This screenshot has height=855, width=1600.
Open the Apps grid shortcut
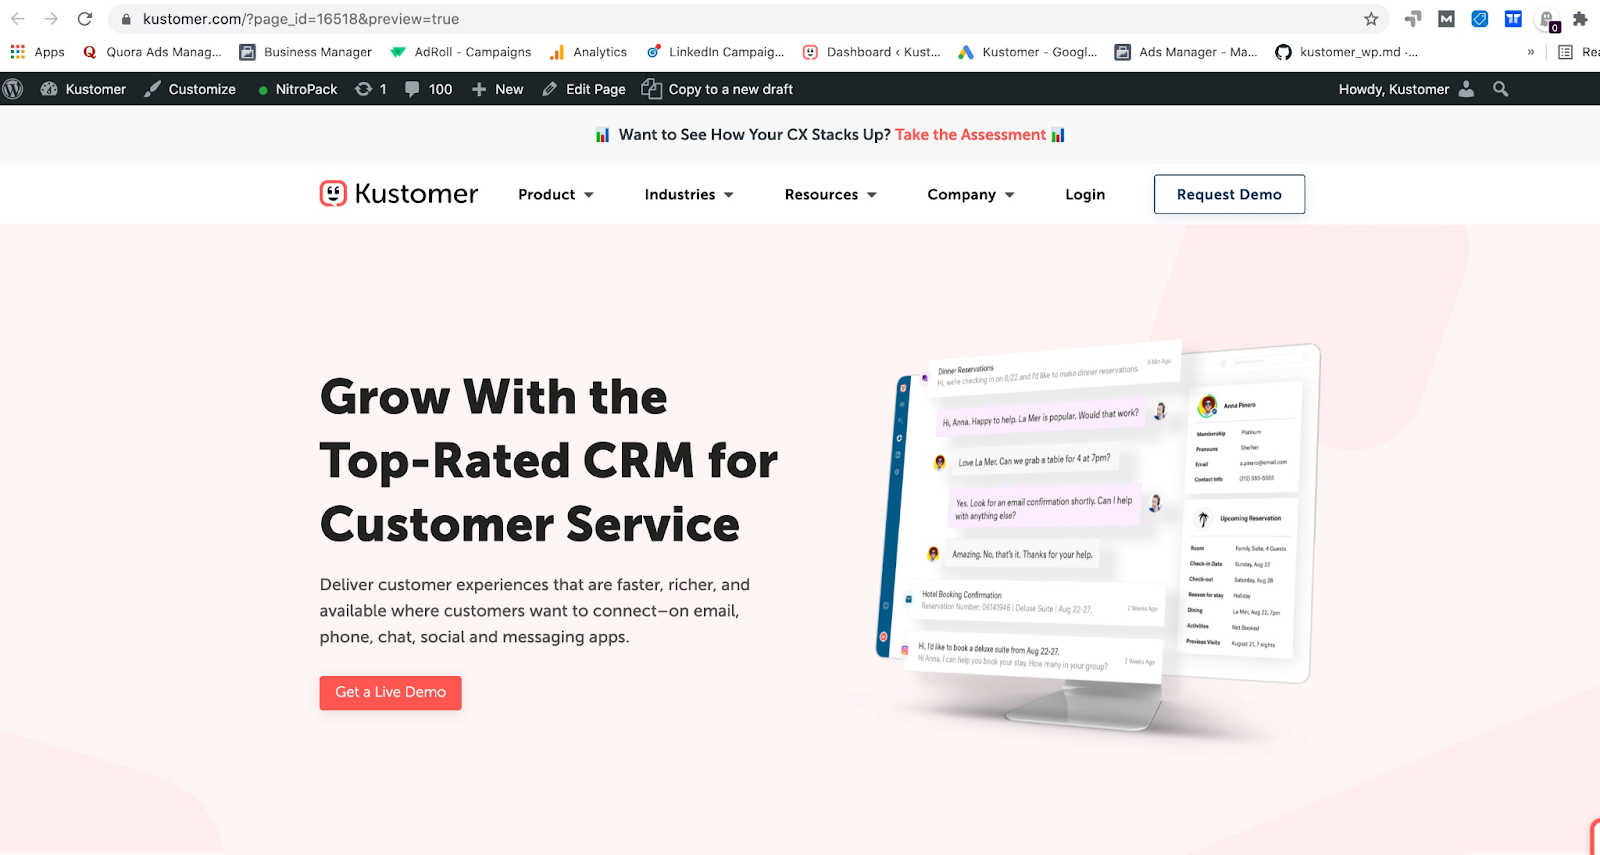pos(37,52)
